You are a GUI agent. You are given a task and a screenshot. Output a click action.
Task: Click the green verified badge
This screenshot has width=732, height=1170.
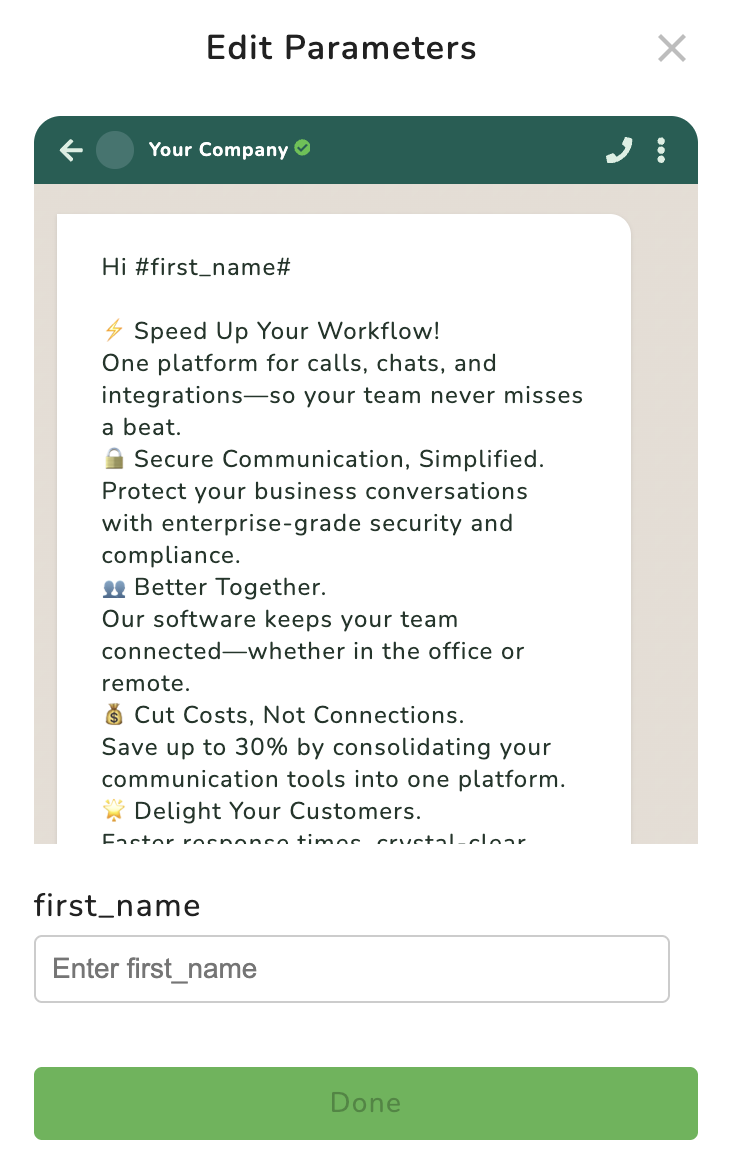click(302, 148)
